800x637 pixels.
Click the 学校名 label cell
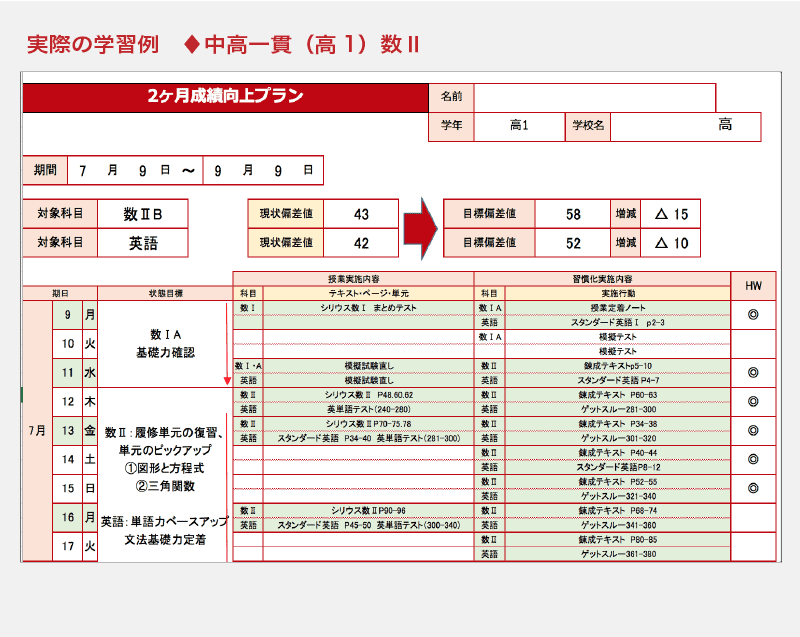click(588, 126)
